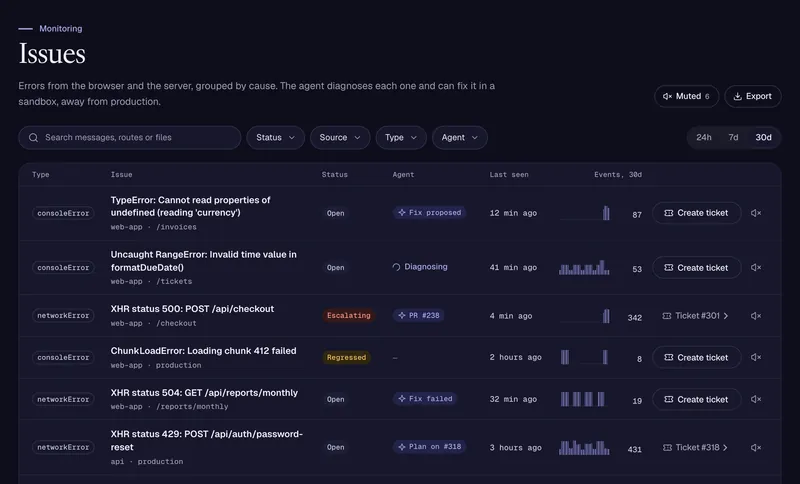Screen dimensions: 800x484
Task: Click the 431 events count
Action: pos(635,449)
